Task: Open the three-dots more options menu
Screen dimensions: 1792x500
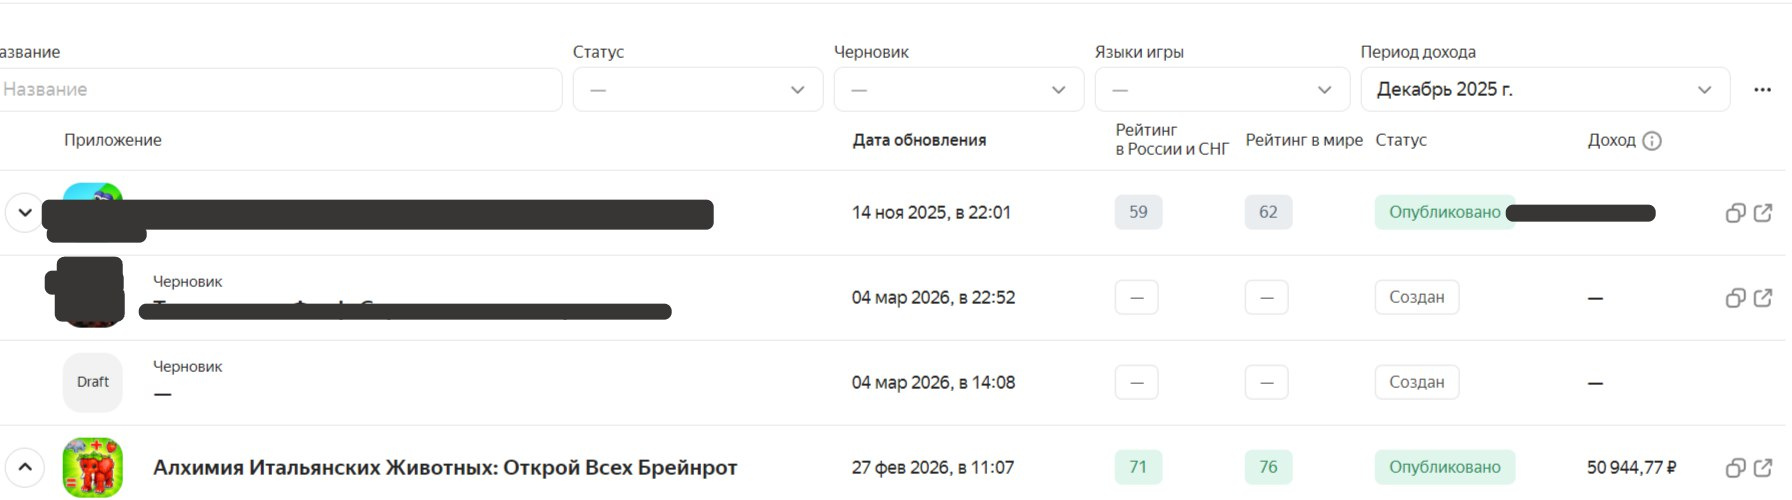Action: [x=1762, y=90]
